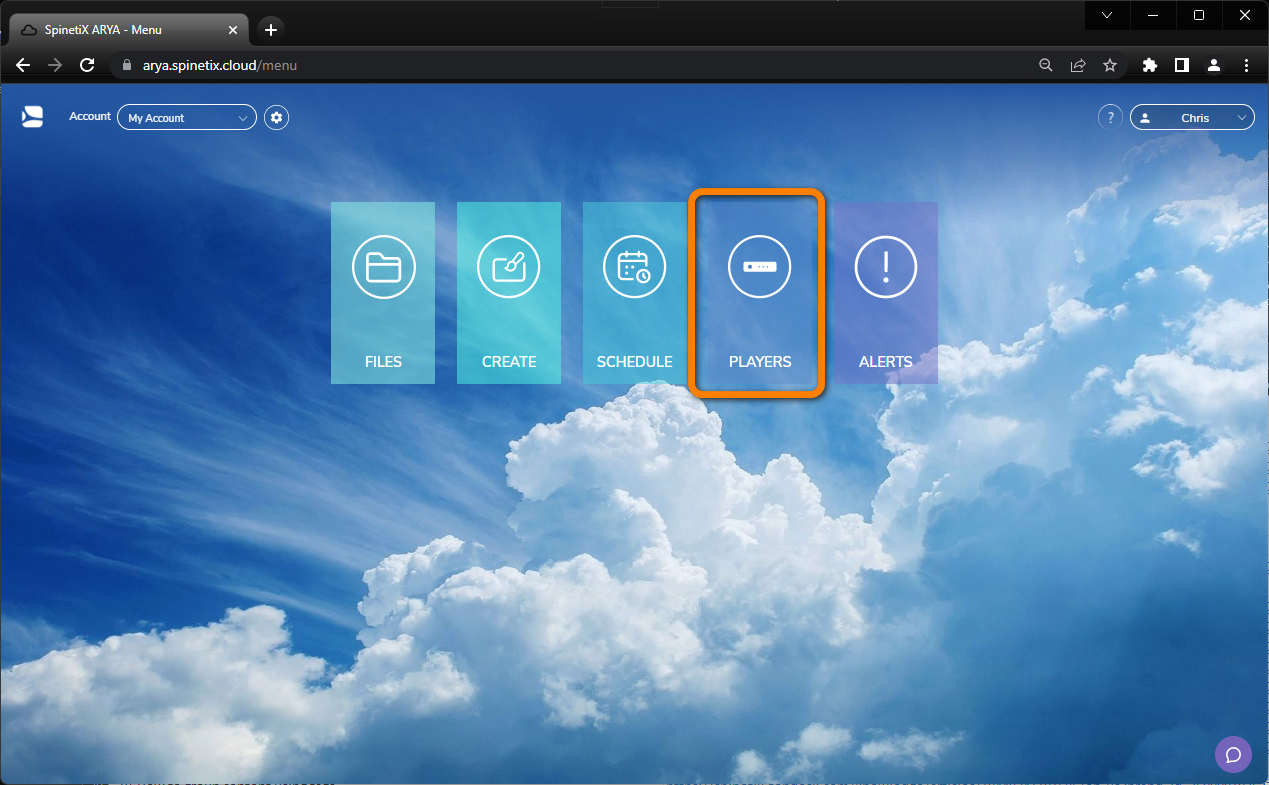Toggle the browser side panel
This screenshot has height=785, width=1269.
(x=1182, y=65)
